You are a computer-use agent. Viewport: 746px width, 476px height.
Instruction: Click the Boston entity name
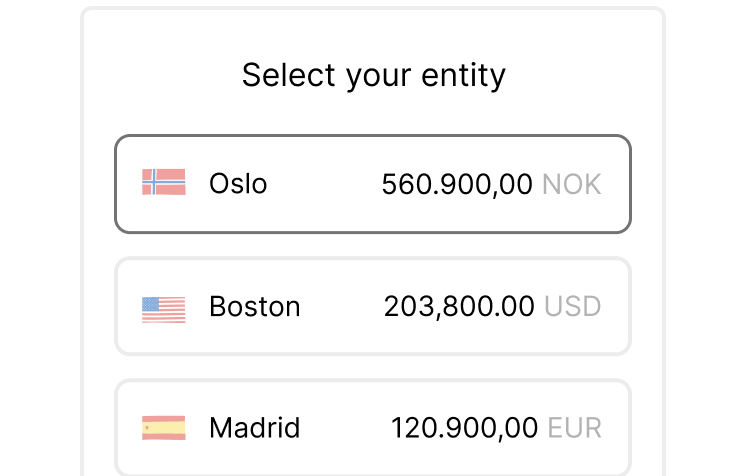coord(254,307)
